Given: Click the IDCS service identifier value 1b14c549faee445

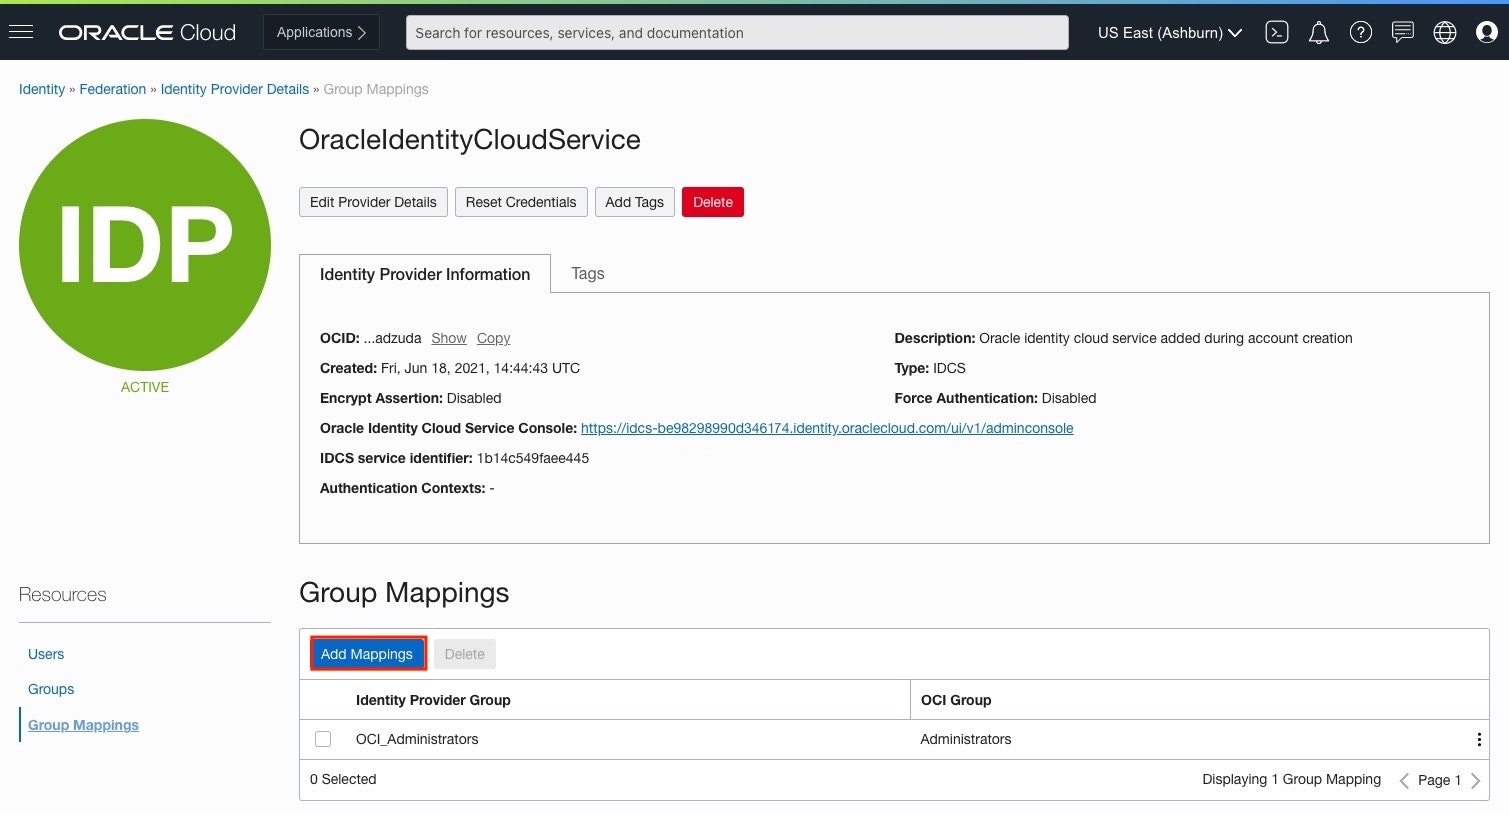Looking at the screenshot, I should coord(533,458).
